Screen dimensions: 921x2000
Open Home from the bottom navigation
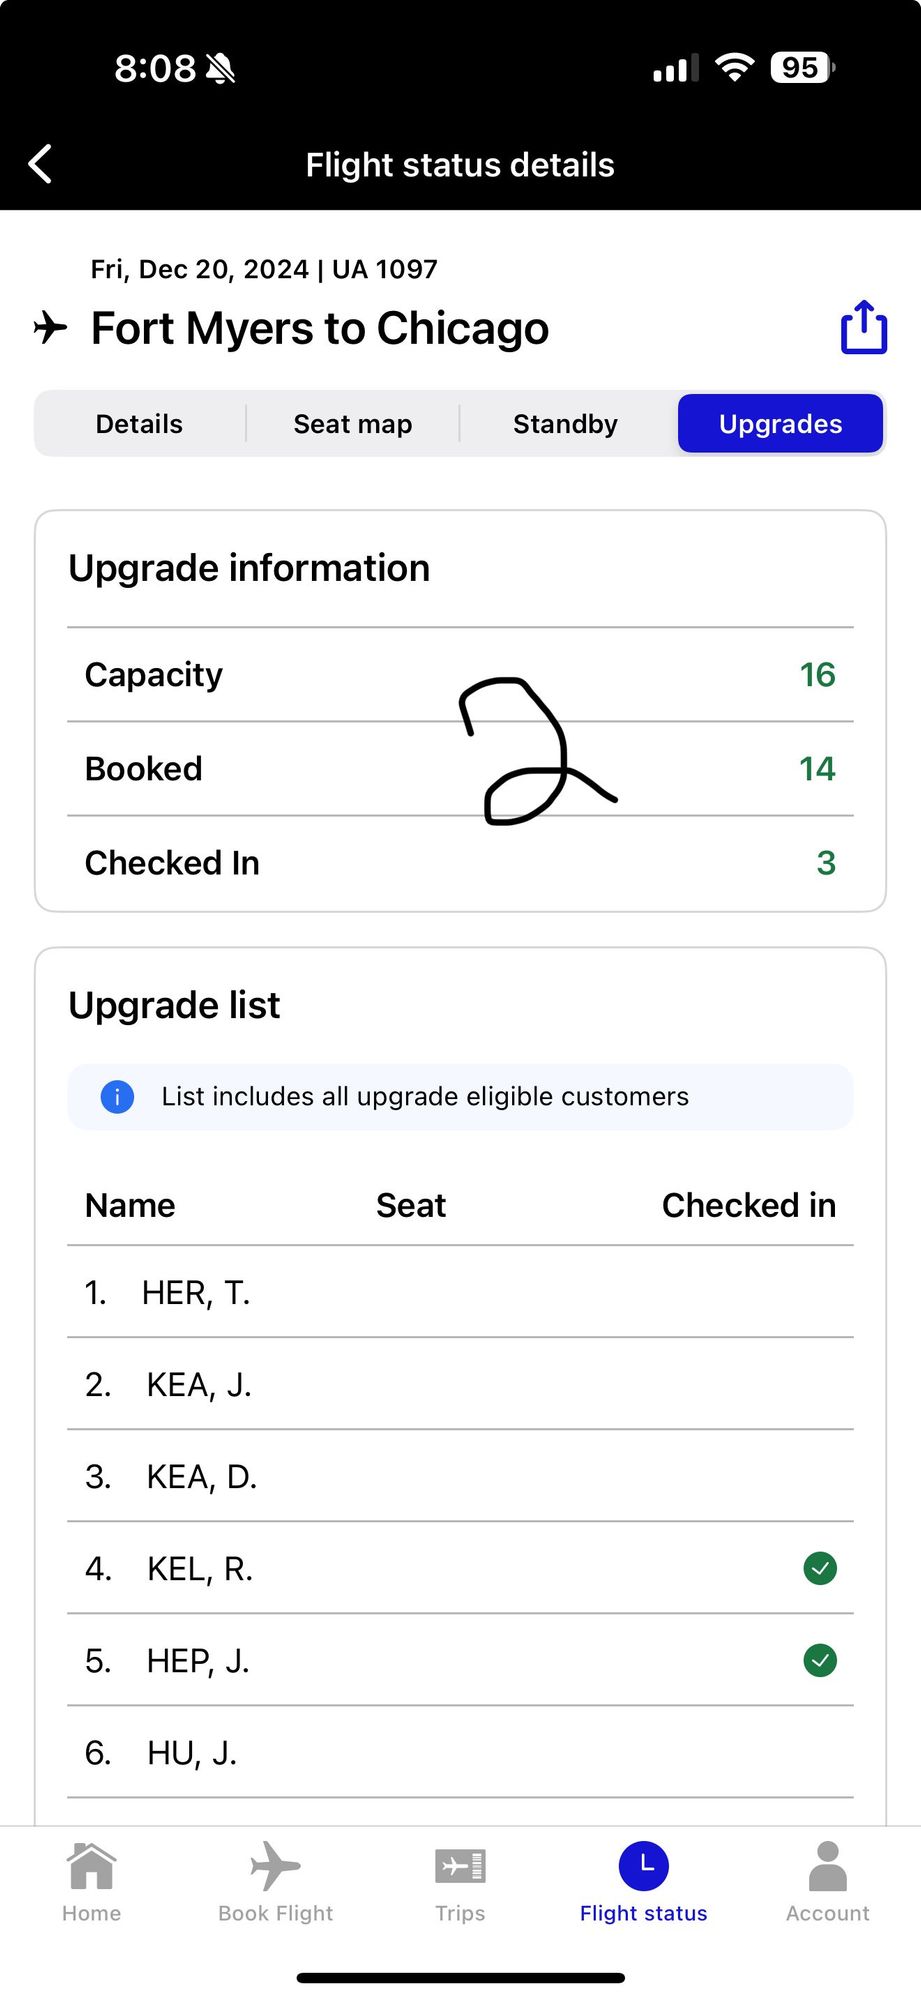[91, 1868]
